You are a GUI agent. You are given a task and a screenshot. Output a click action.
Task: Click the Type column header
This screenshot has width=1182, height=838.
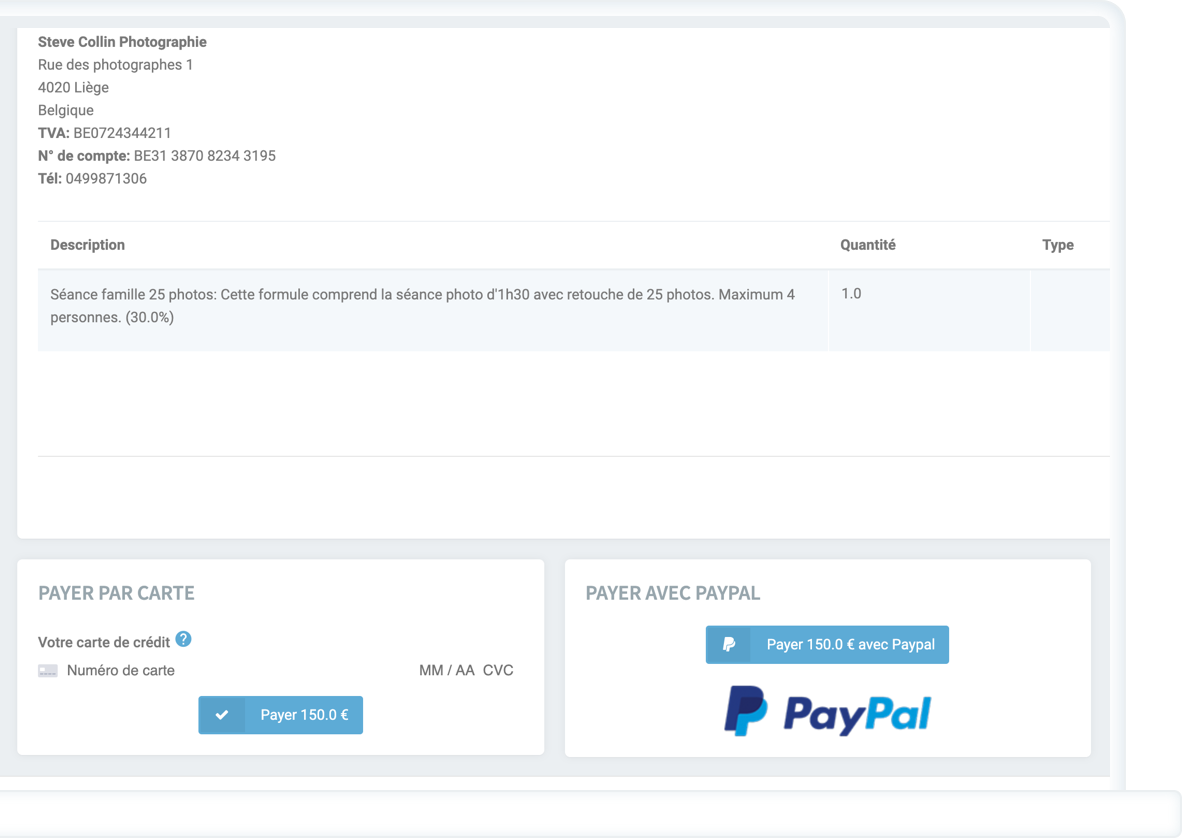(1057, 245)
